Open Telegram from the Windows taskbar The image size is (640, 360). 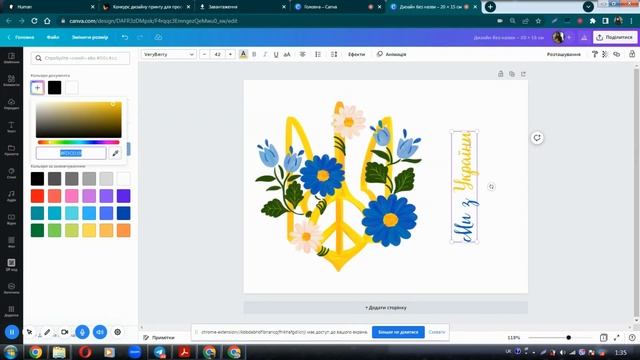point(159,352)
